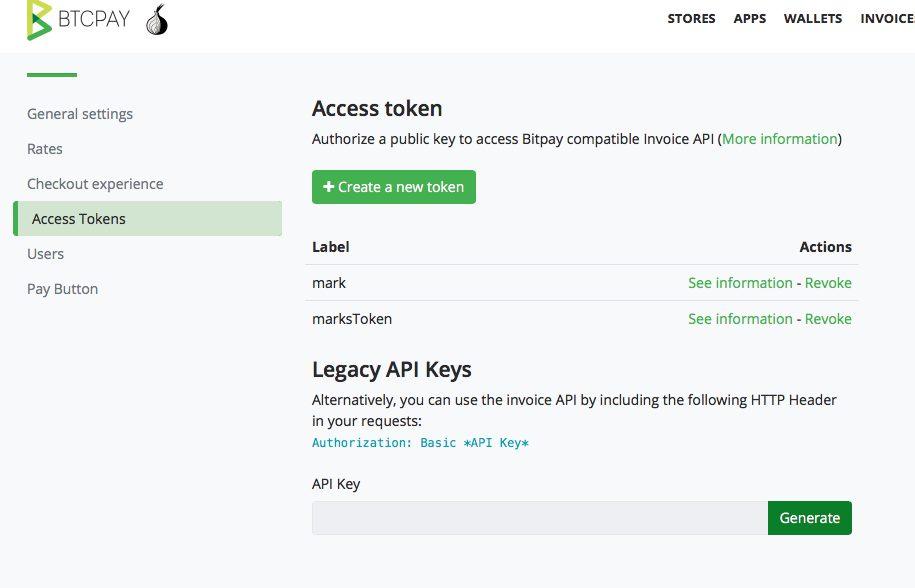
Task: Click the plus icon on Create token
Action: (329, 187)
